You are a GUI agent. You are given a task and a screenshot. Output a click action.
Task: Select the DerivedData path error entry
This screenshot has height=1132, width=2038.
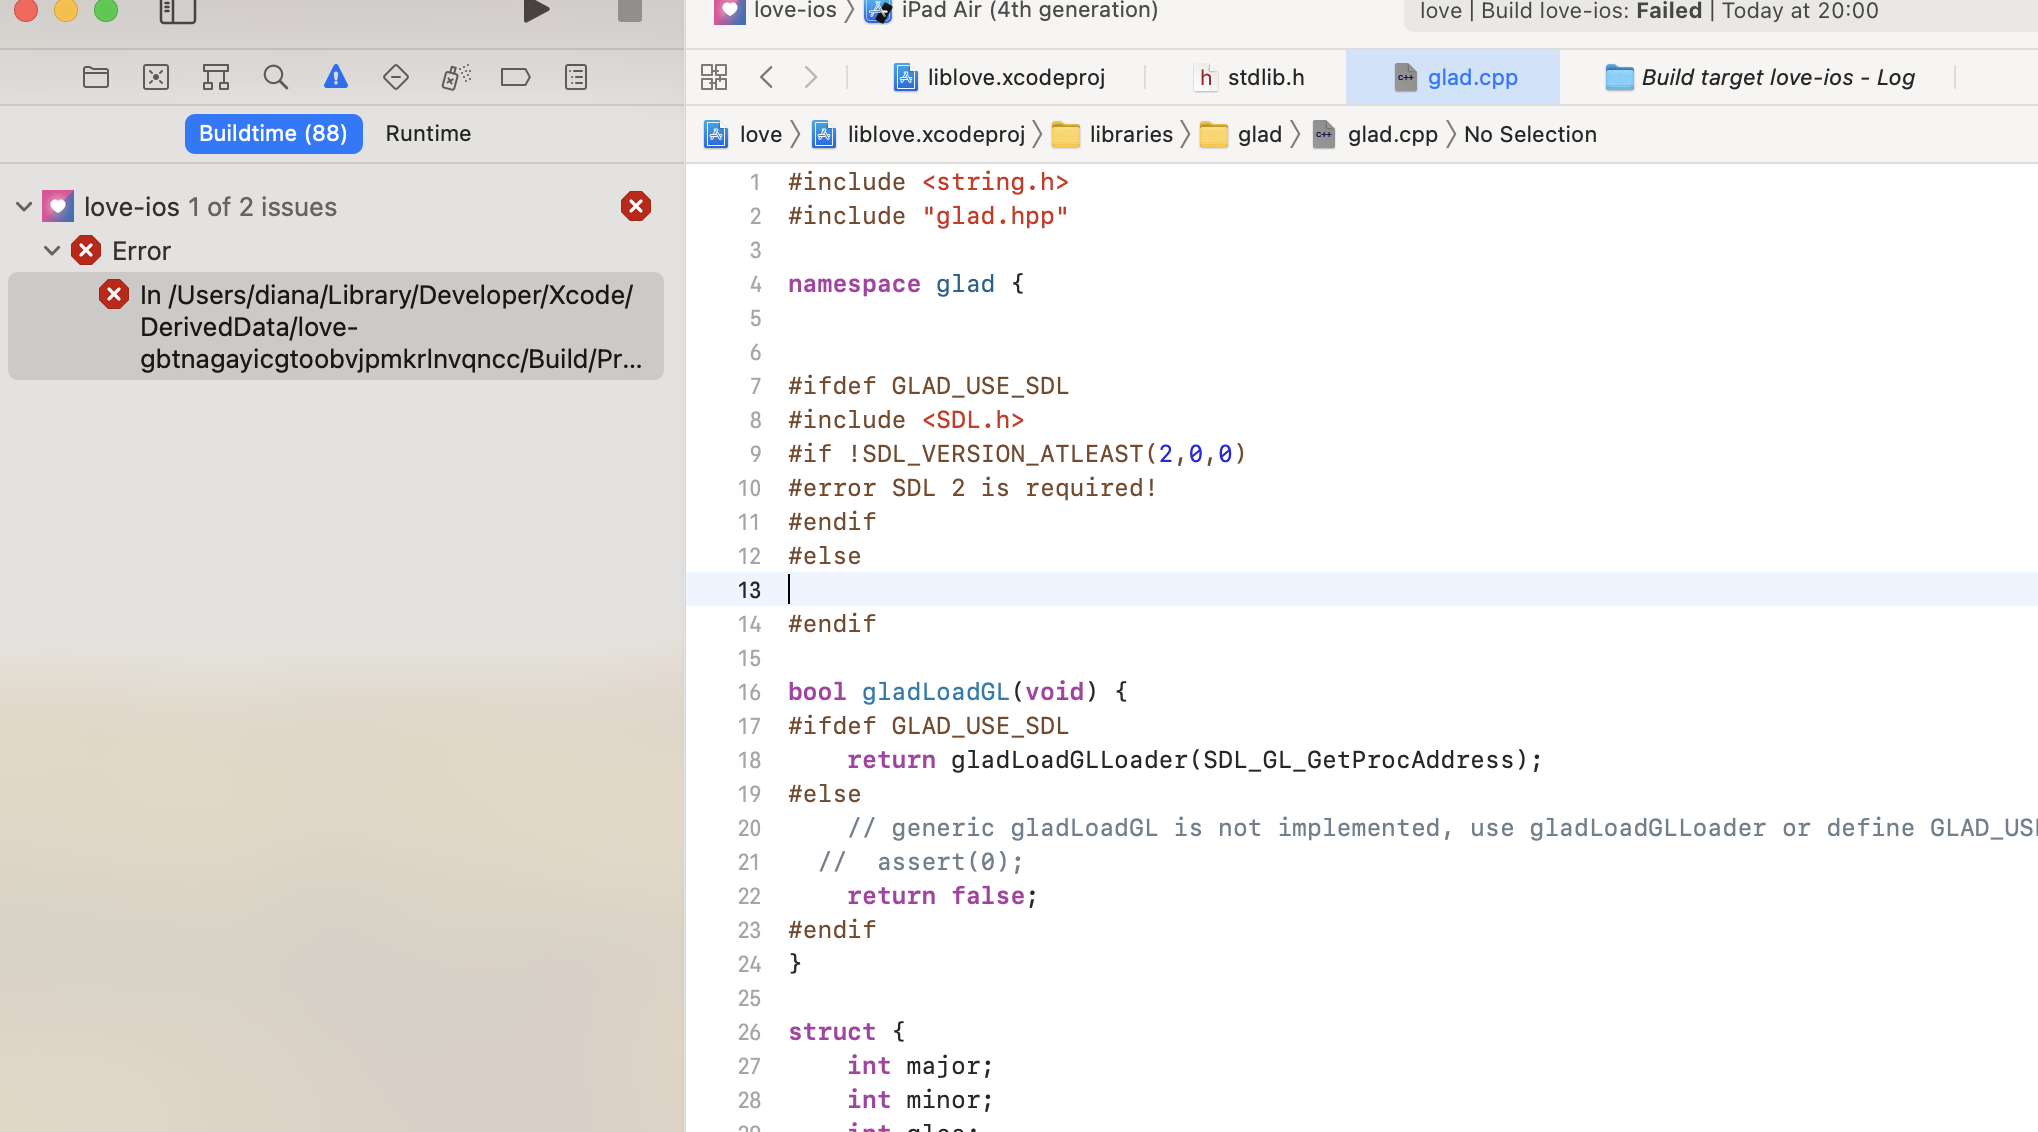336,326
